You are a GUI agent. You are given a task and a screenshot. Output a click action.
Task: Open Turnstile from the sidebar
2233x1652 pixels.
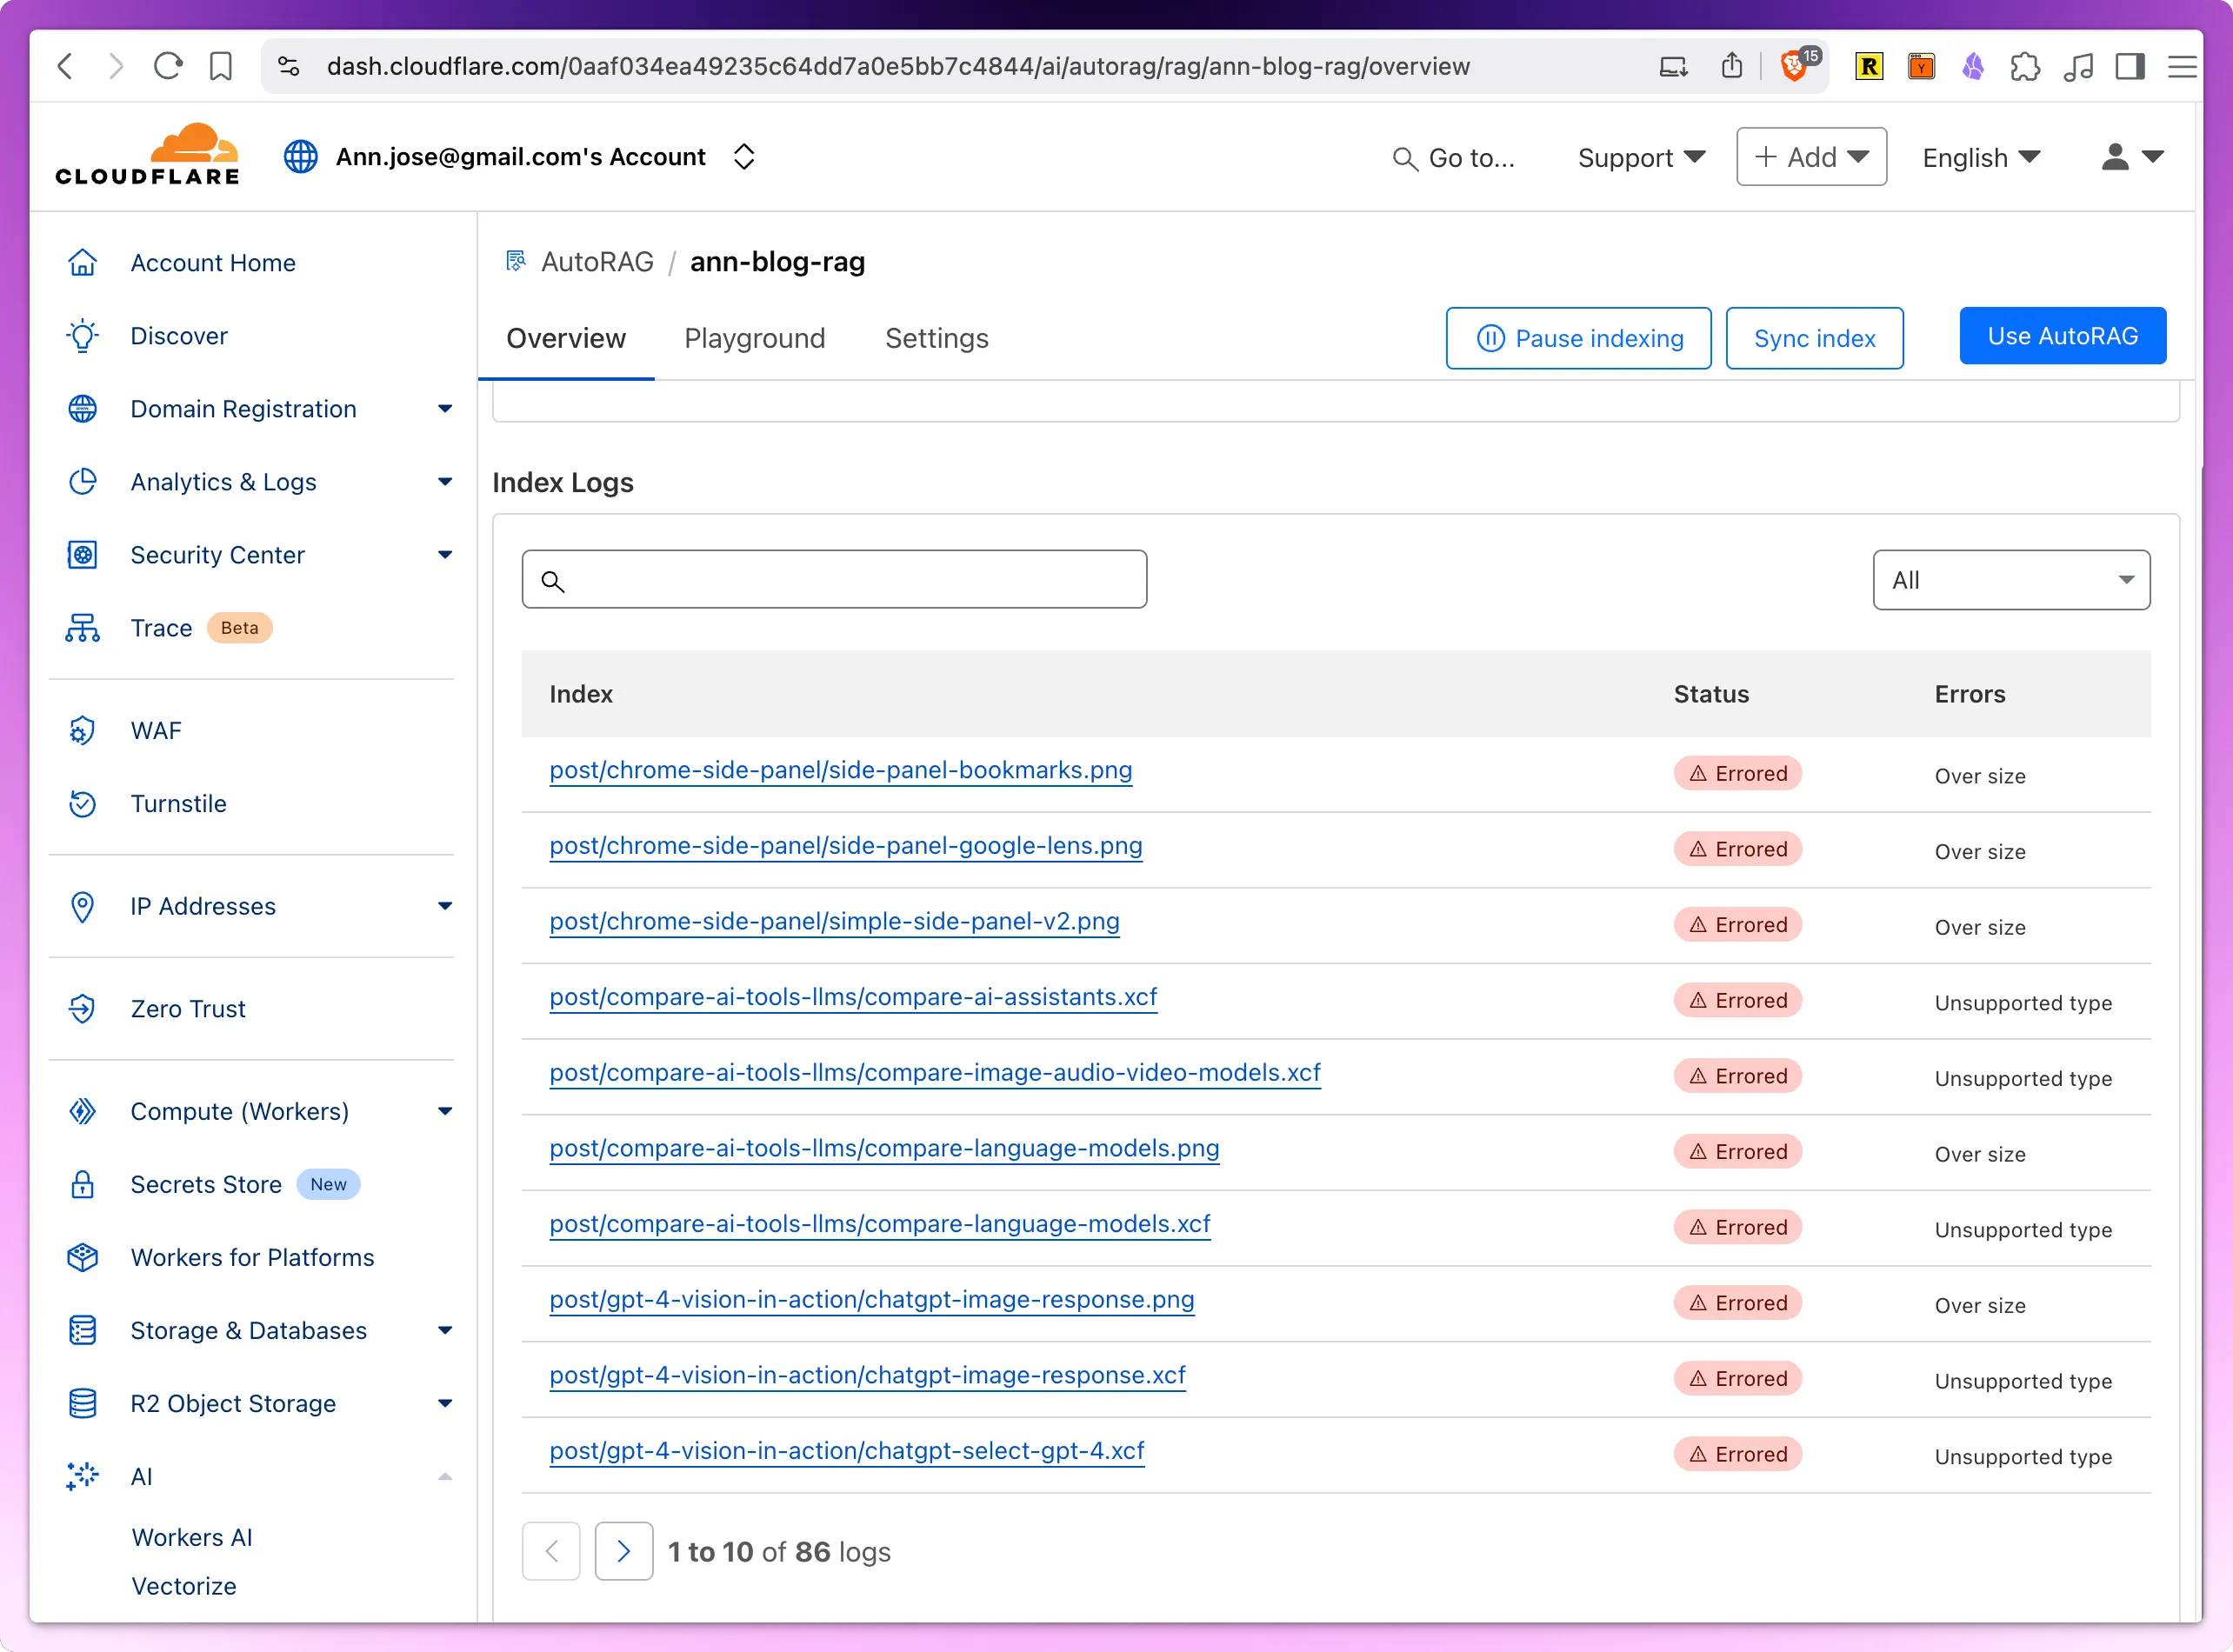(x=179, y=803)
